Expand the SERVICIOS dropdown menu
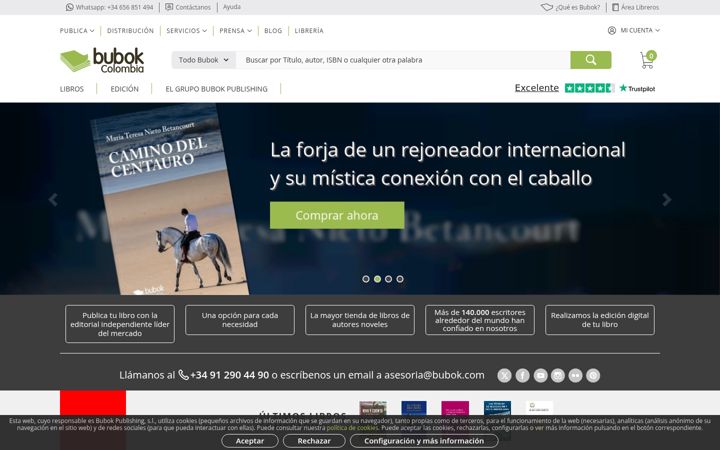 click(186, 31)
